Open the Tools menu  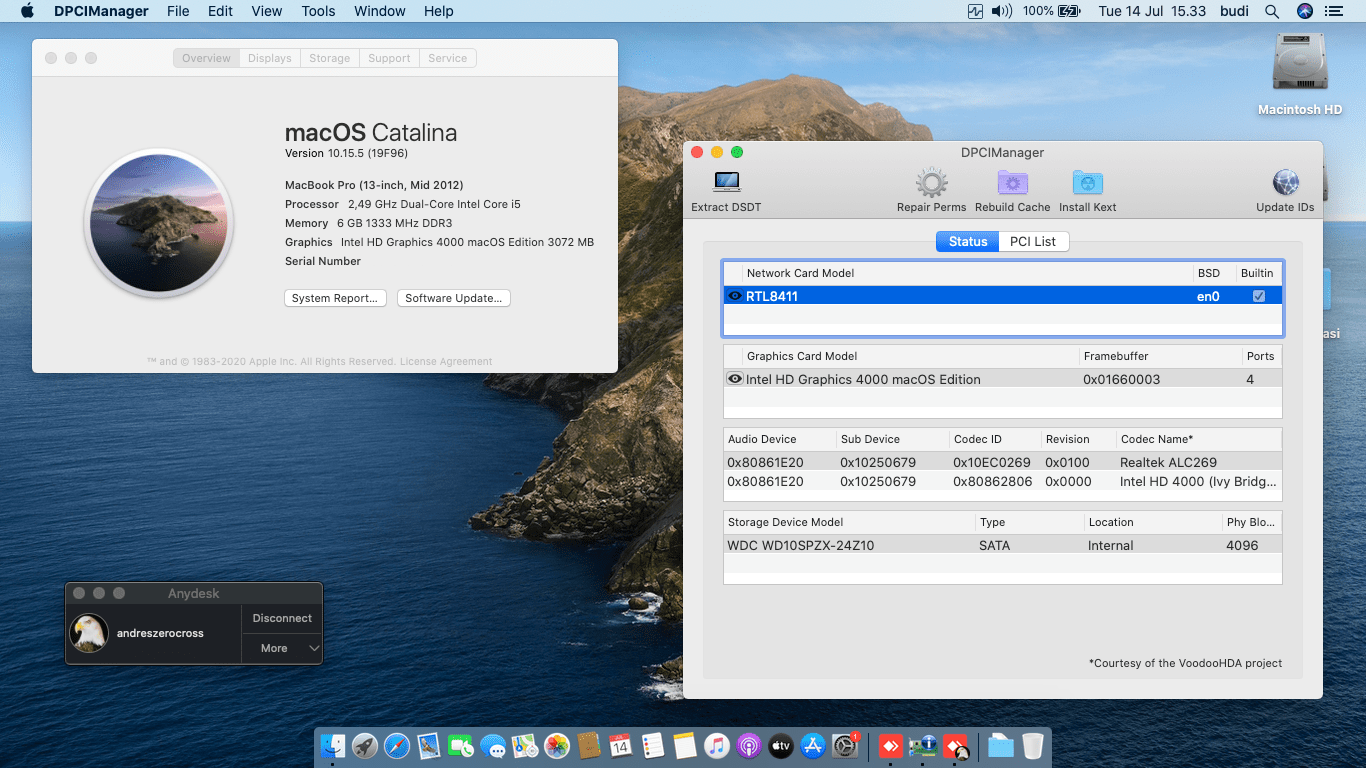coord(318,11)
